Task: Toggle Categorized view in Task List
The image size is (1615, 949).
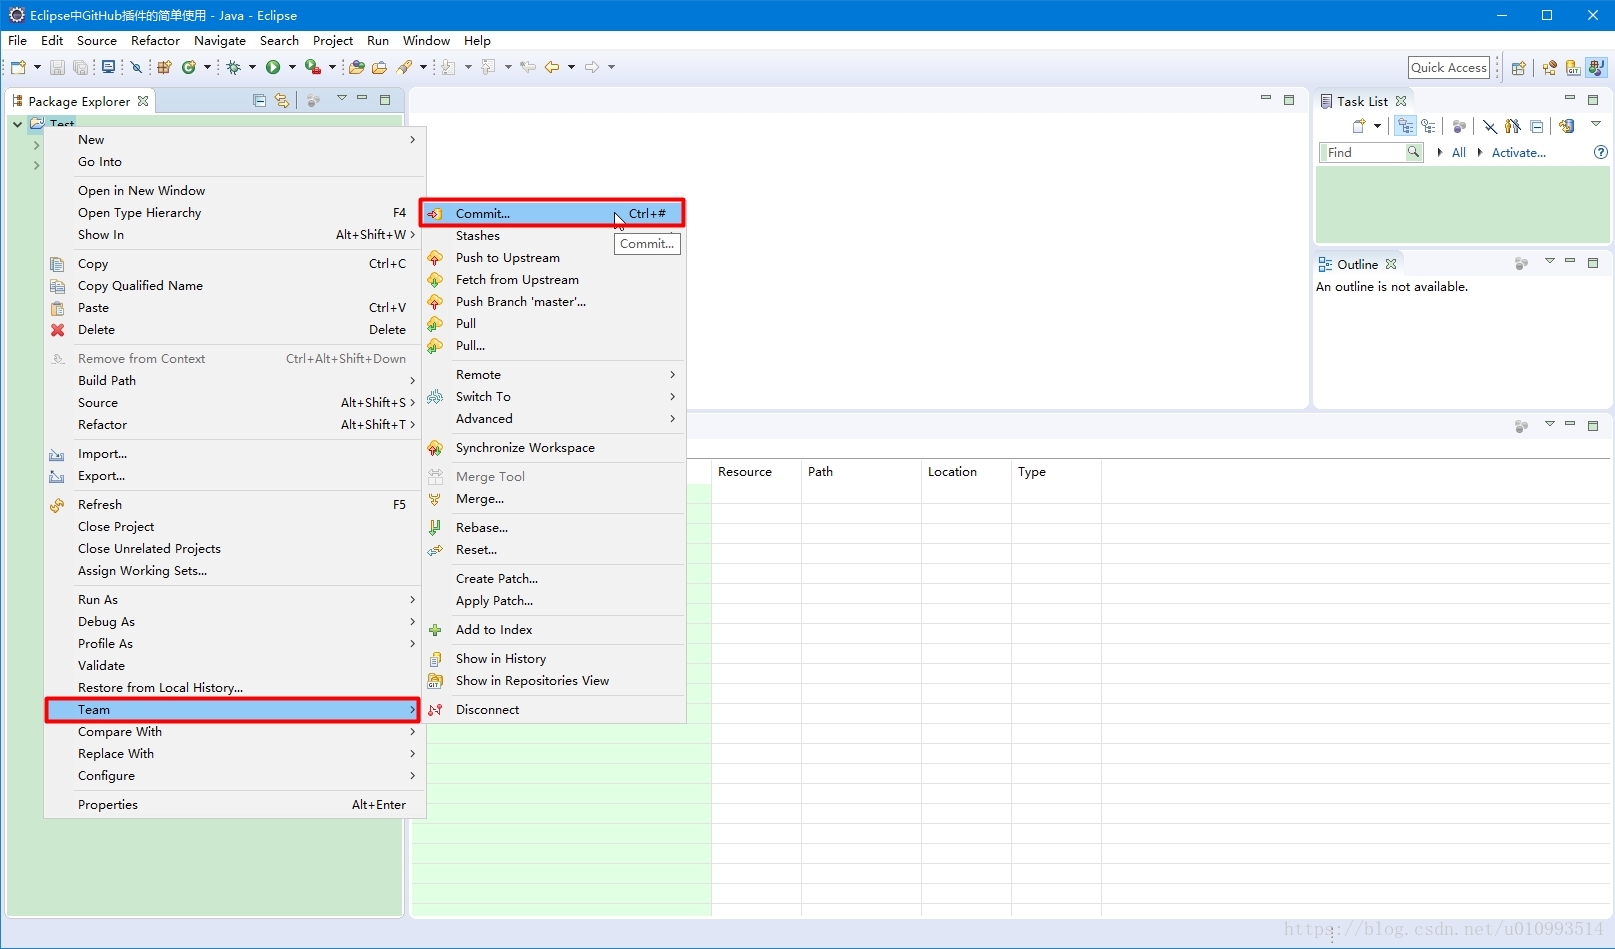Action: click(1406, 126)
